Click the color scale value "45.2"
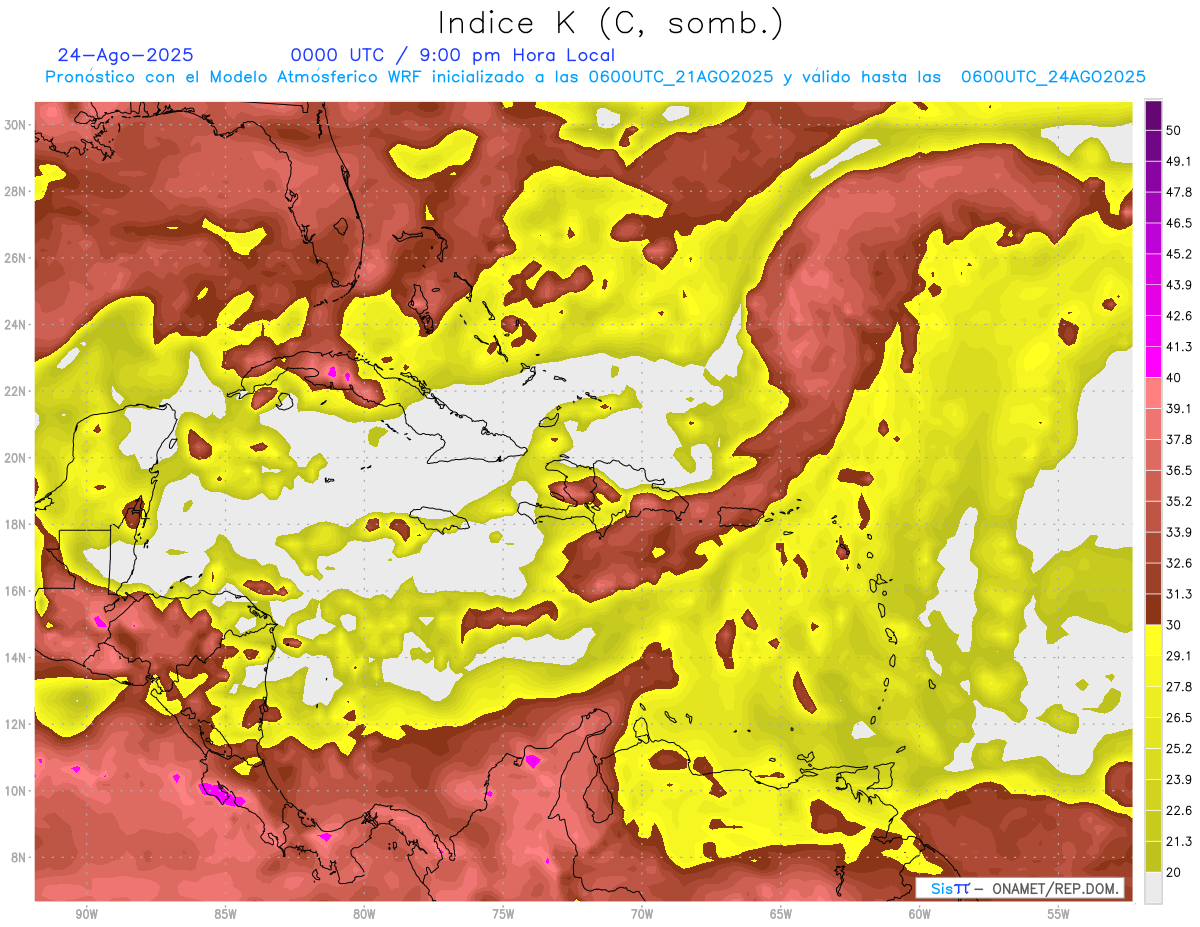Image resolution: width=1200 pixels, height=927 pixels. [1179, 254]
